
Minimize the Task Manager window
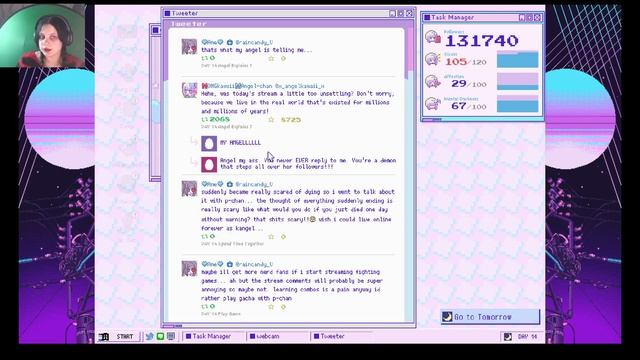[x=522, y=18]
